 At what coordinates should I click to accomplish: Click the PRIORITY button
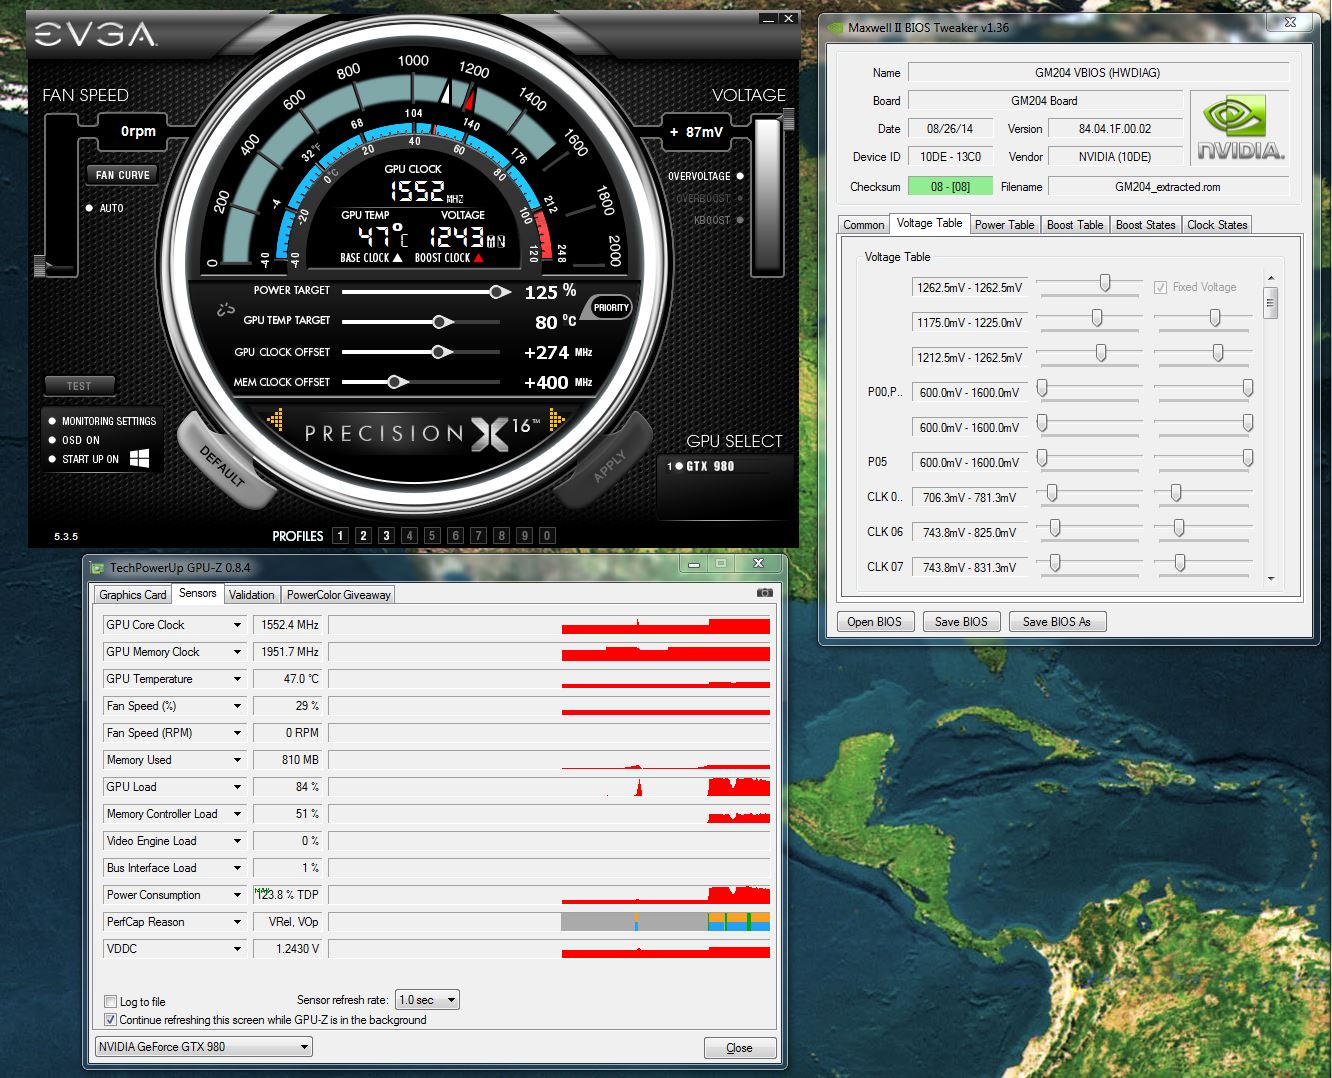[x=611, y=308]
